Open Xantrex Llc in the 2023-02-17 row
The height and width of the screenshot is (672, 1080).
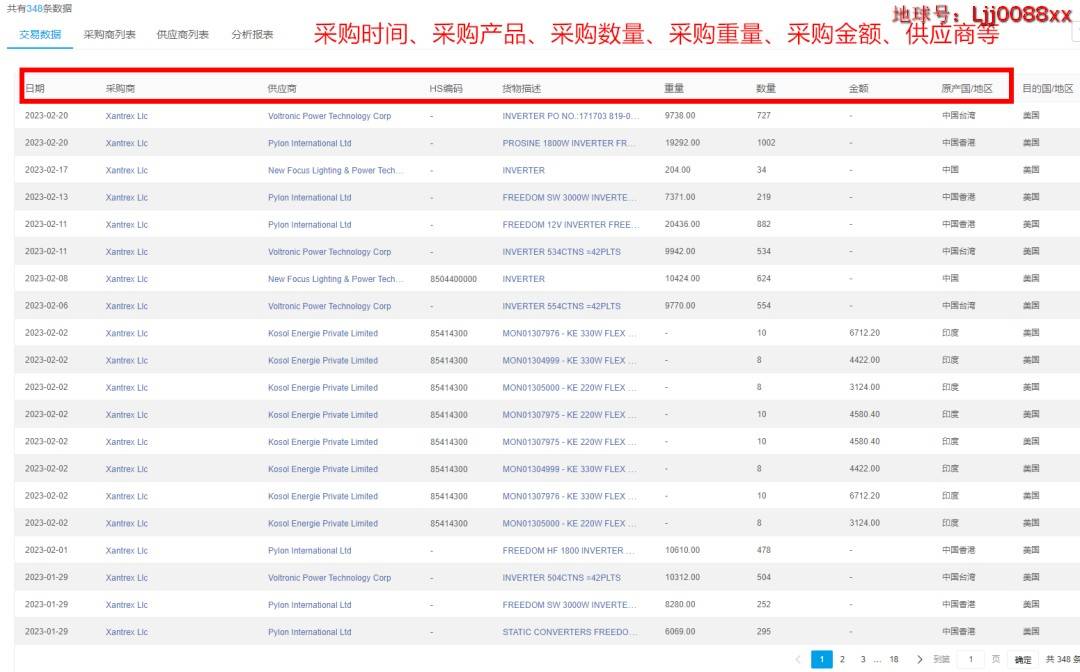[x=127, y=170]
